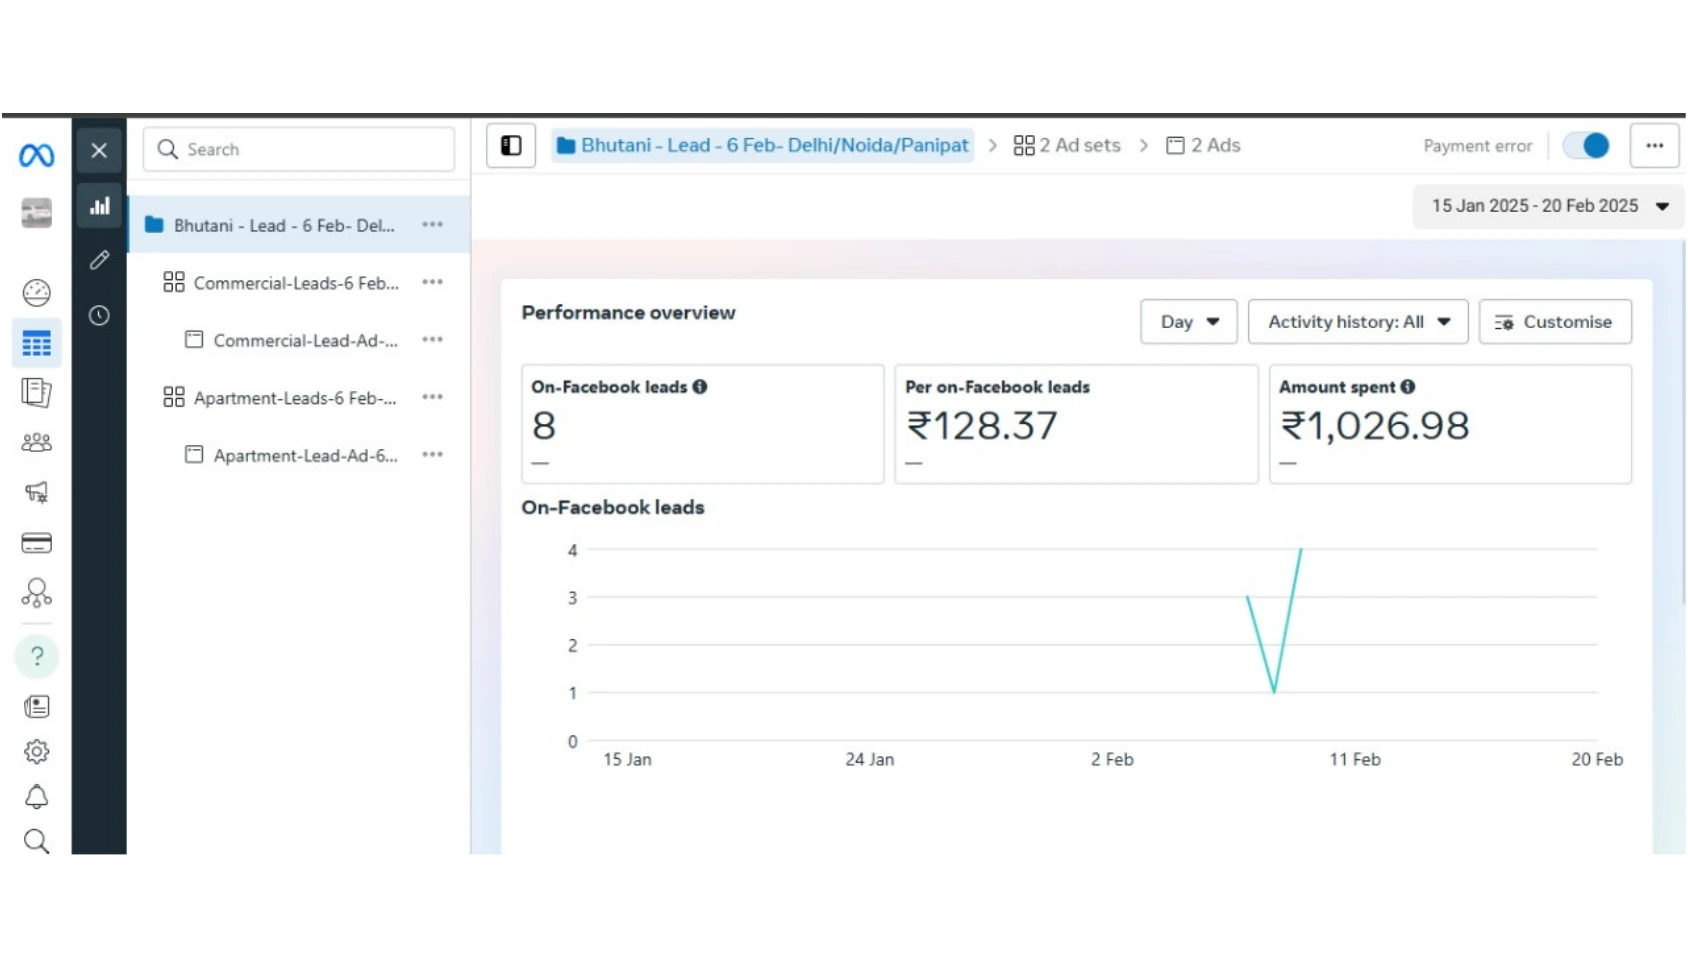Open the ad account thumbnail

pyautogui.click(x=36, y=213)
